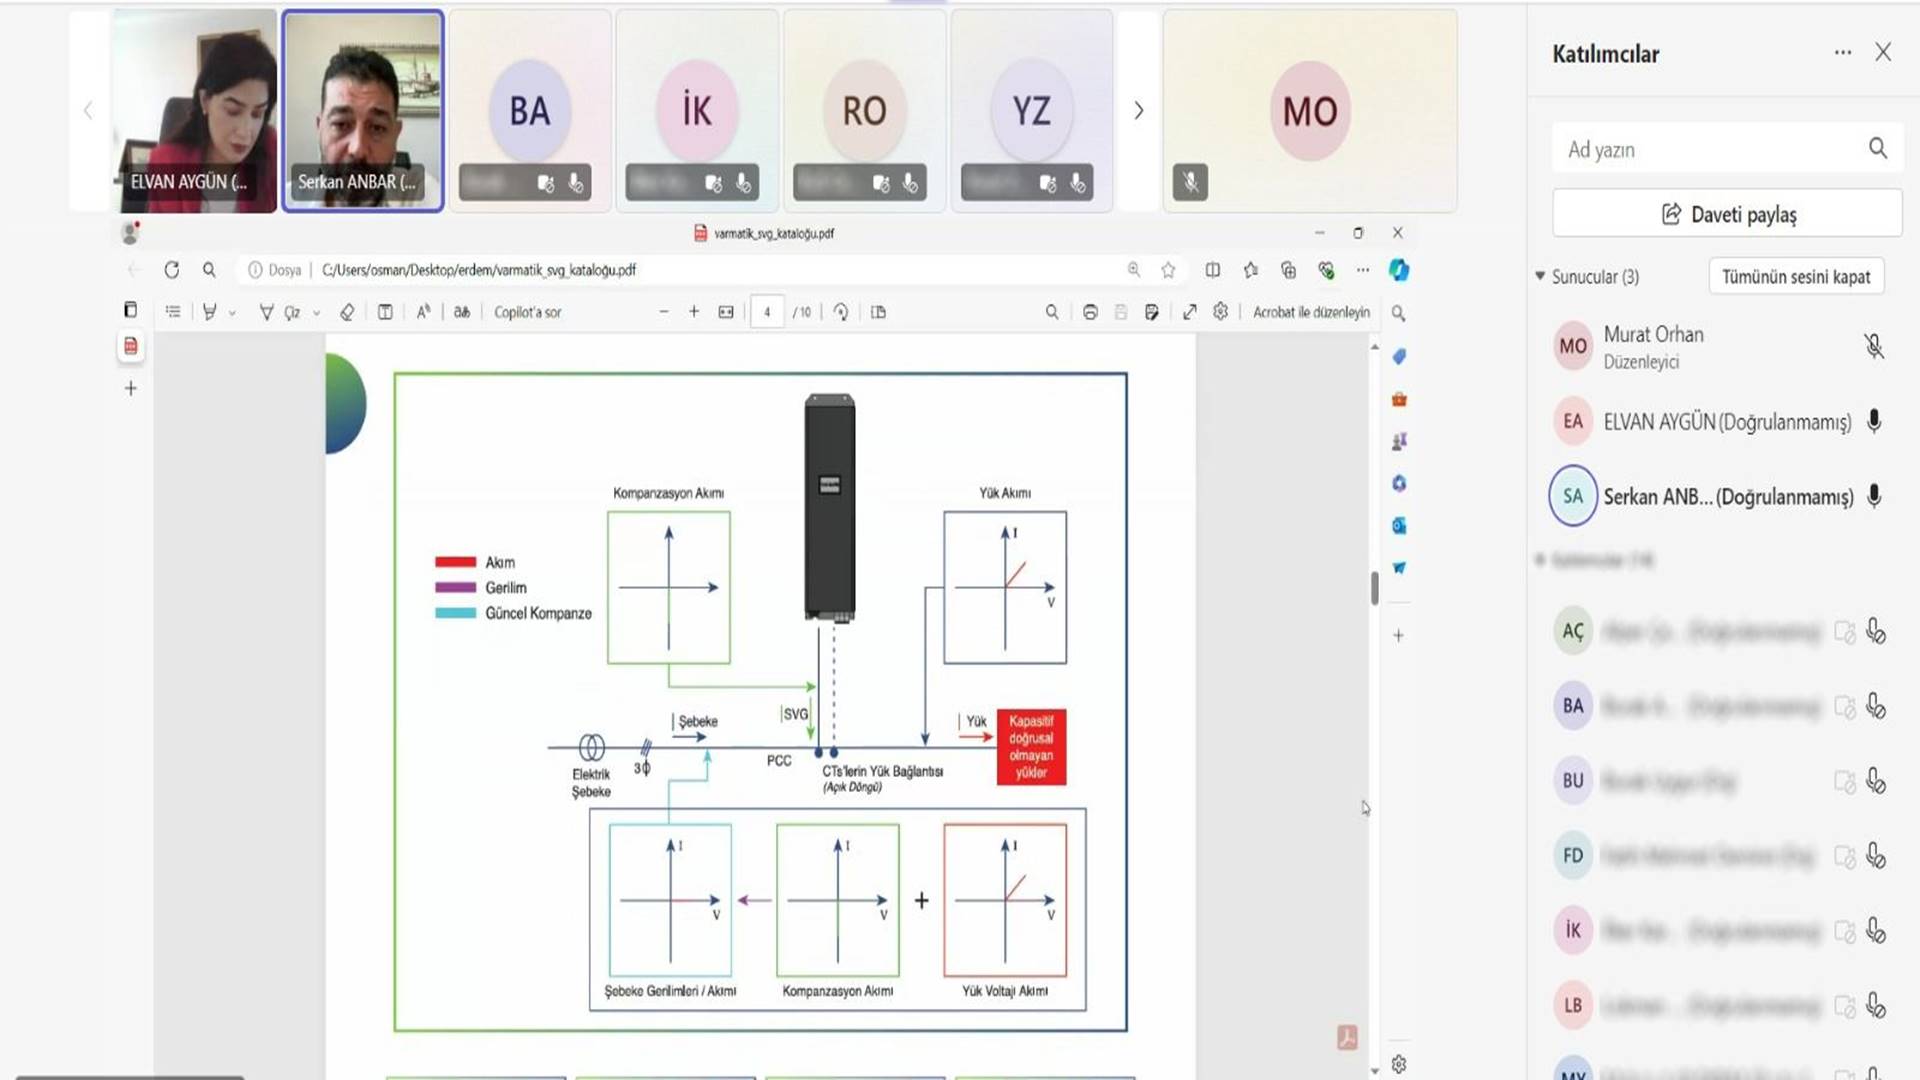1920x1080 pixels.
Task: Open highlight tool dropdown arrow
Action: [232, 313]
